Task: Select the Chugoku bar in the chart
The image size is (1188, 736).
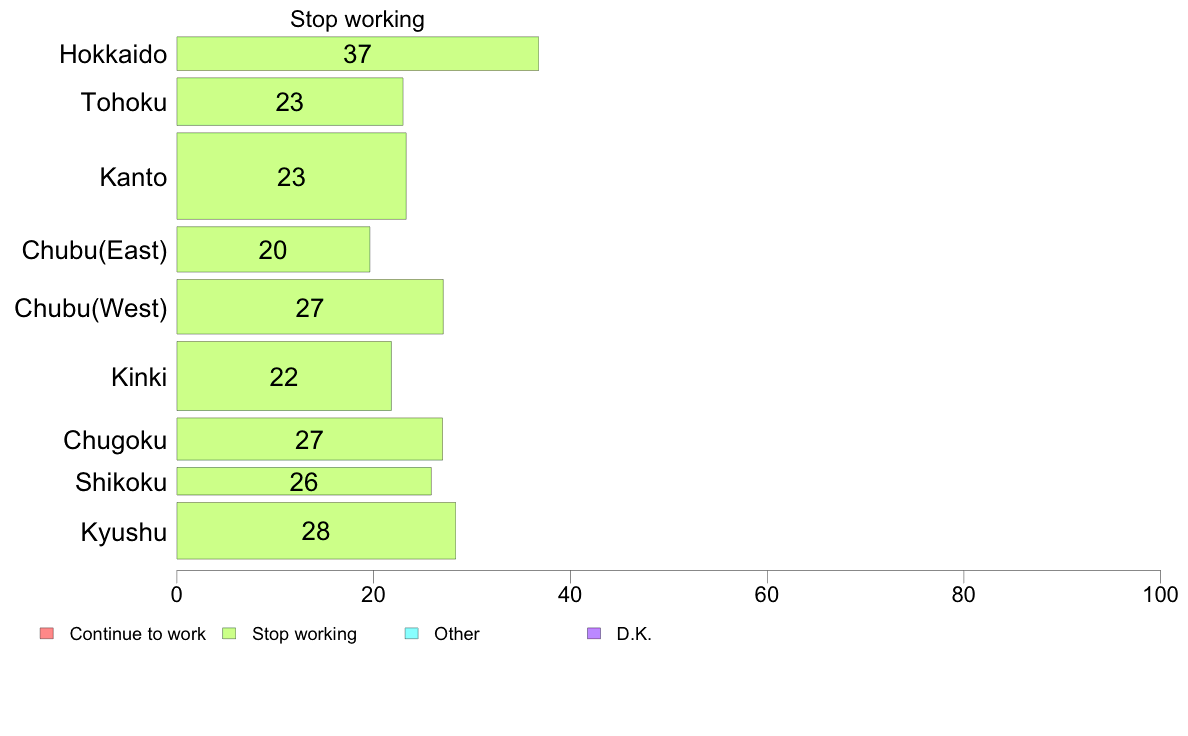Action: click(x=310, y=439)
